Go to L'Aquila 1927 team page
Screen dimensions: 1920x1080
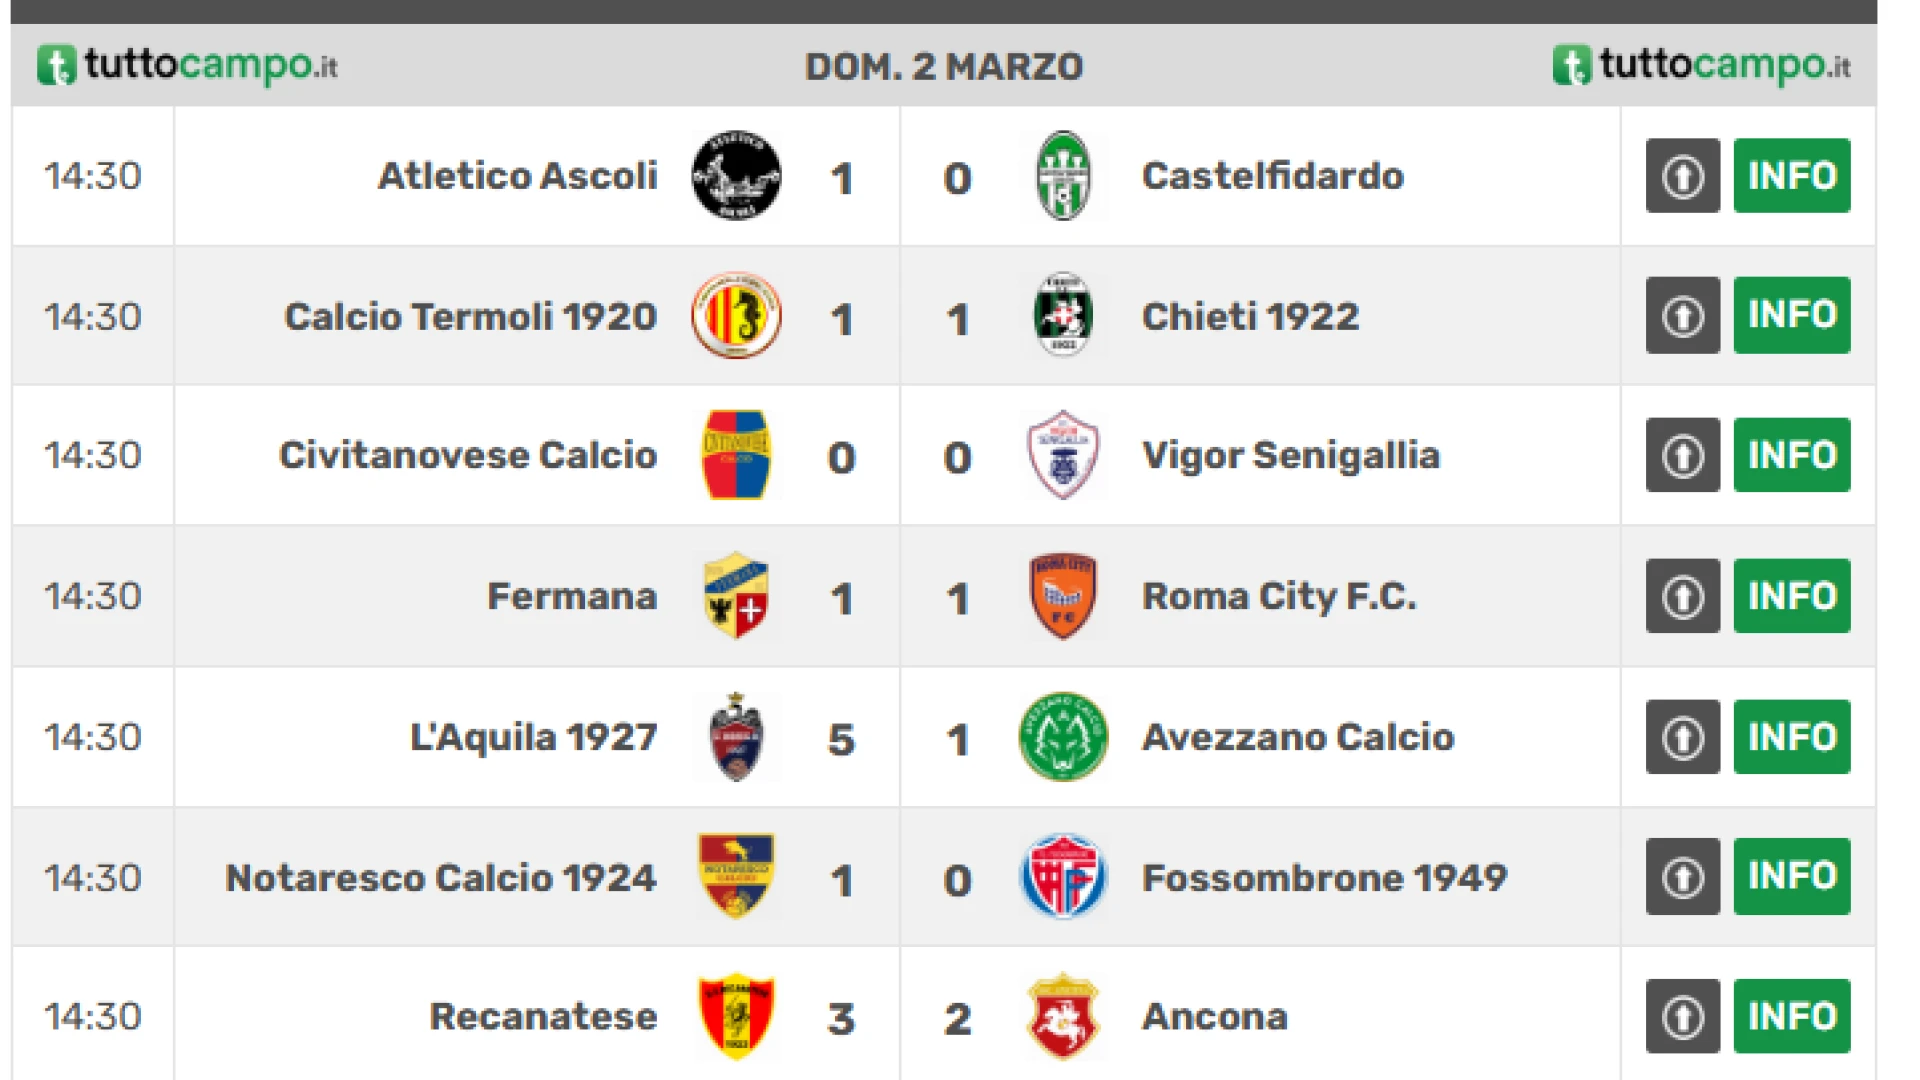click(x=533, y=737)
